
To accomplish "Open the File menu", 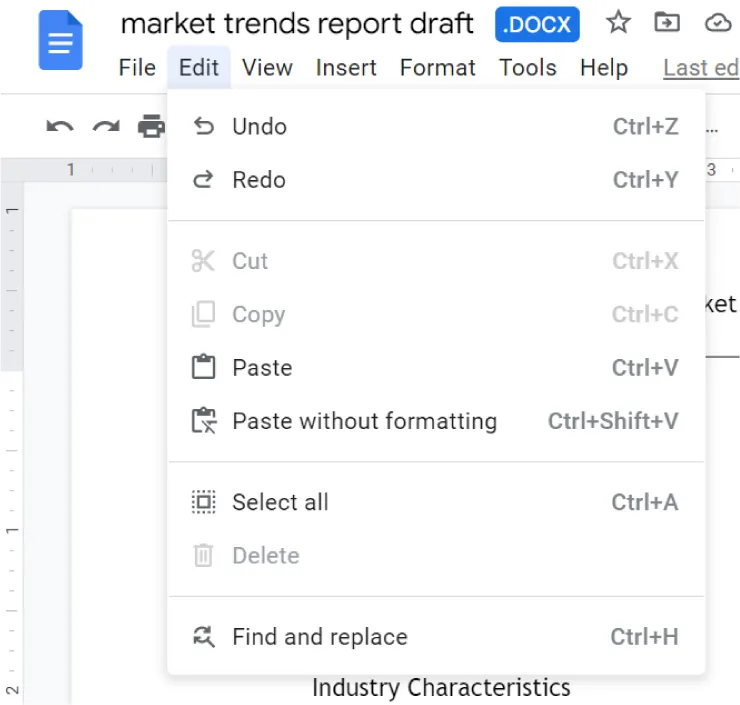I will tap(137, 68).
